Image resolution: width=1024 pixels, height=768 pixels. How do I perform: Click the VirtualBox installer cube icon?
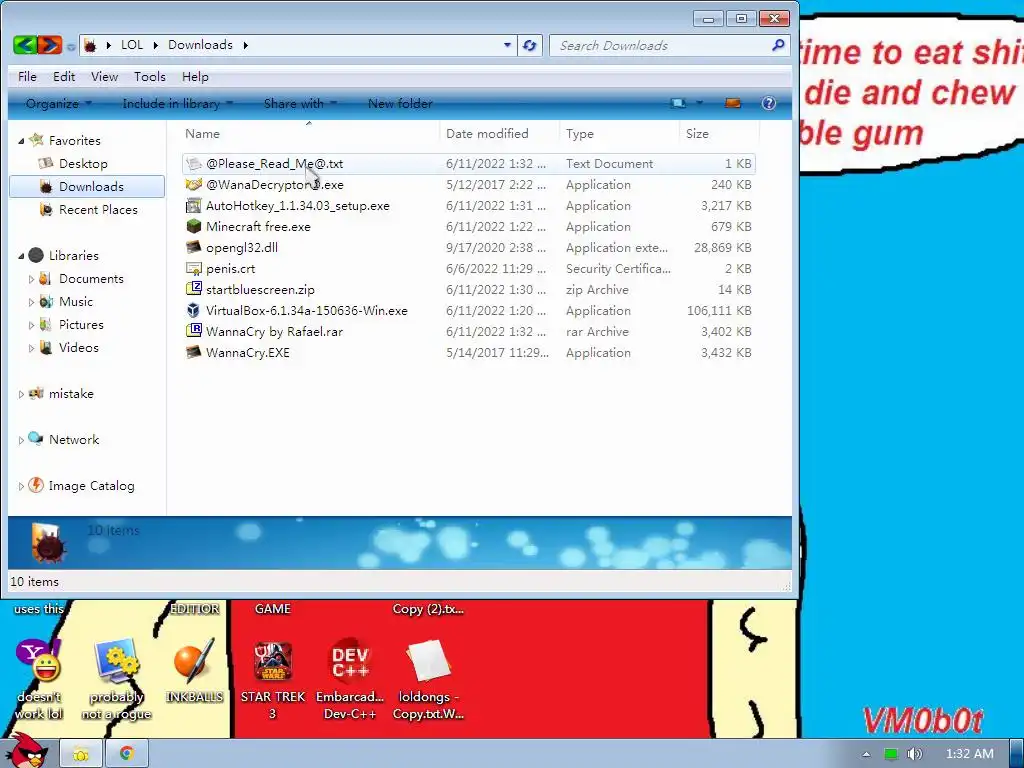193,310
